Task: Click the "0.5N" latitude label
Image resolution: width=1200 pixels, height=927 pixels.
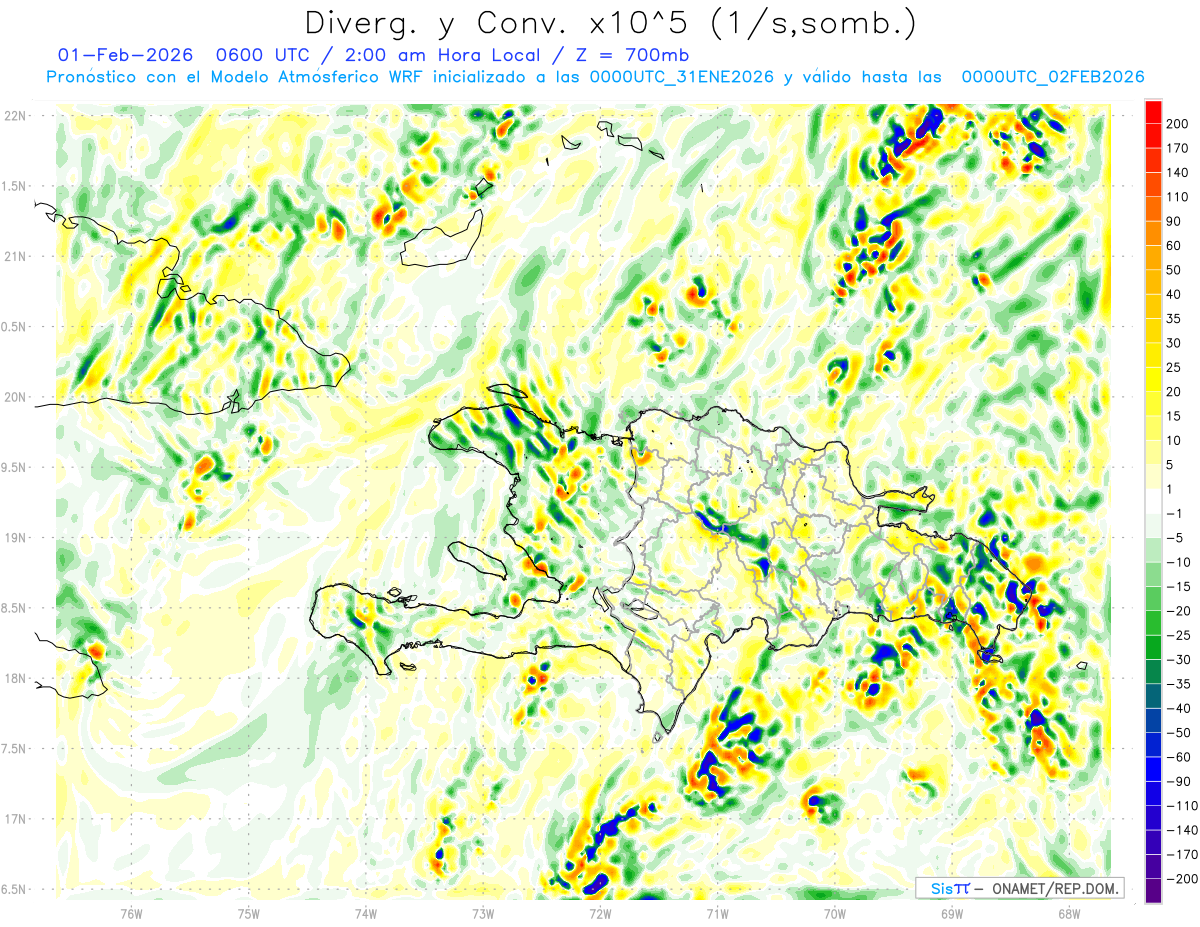Action: coord(14,327)
